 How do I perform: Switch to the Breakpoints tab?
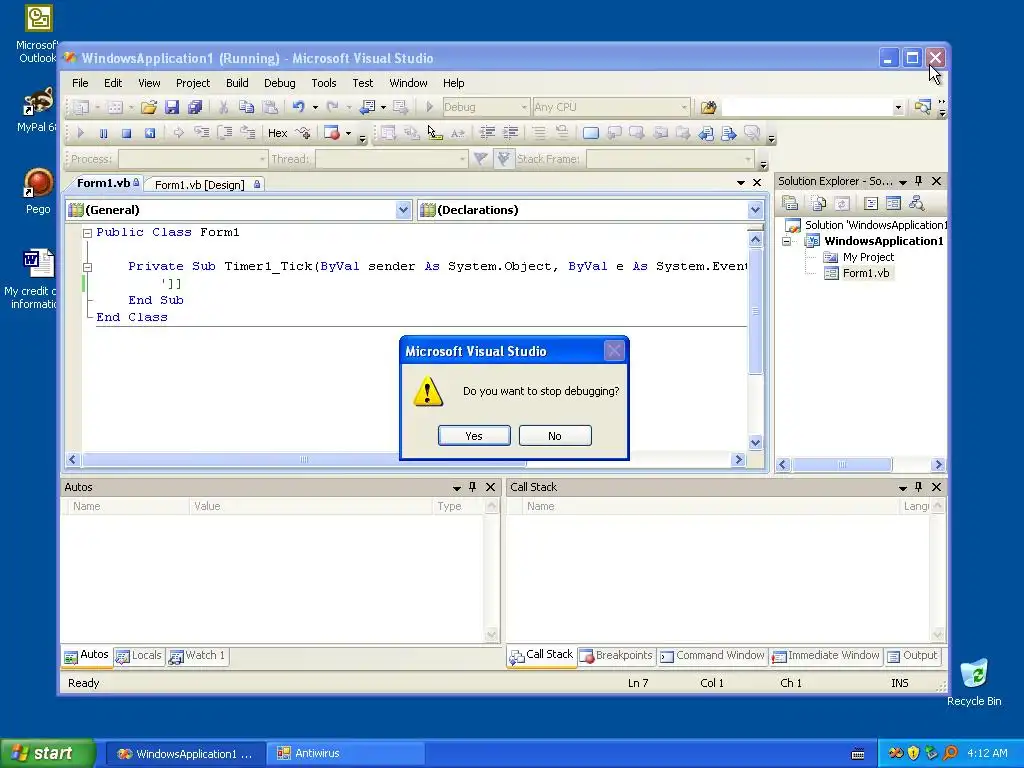click(616, 656)
